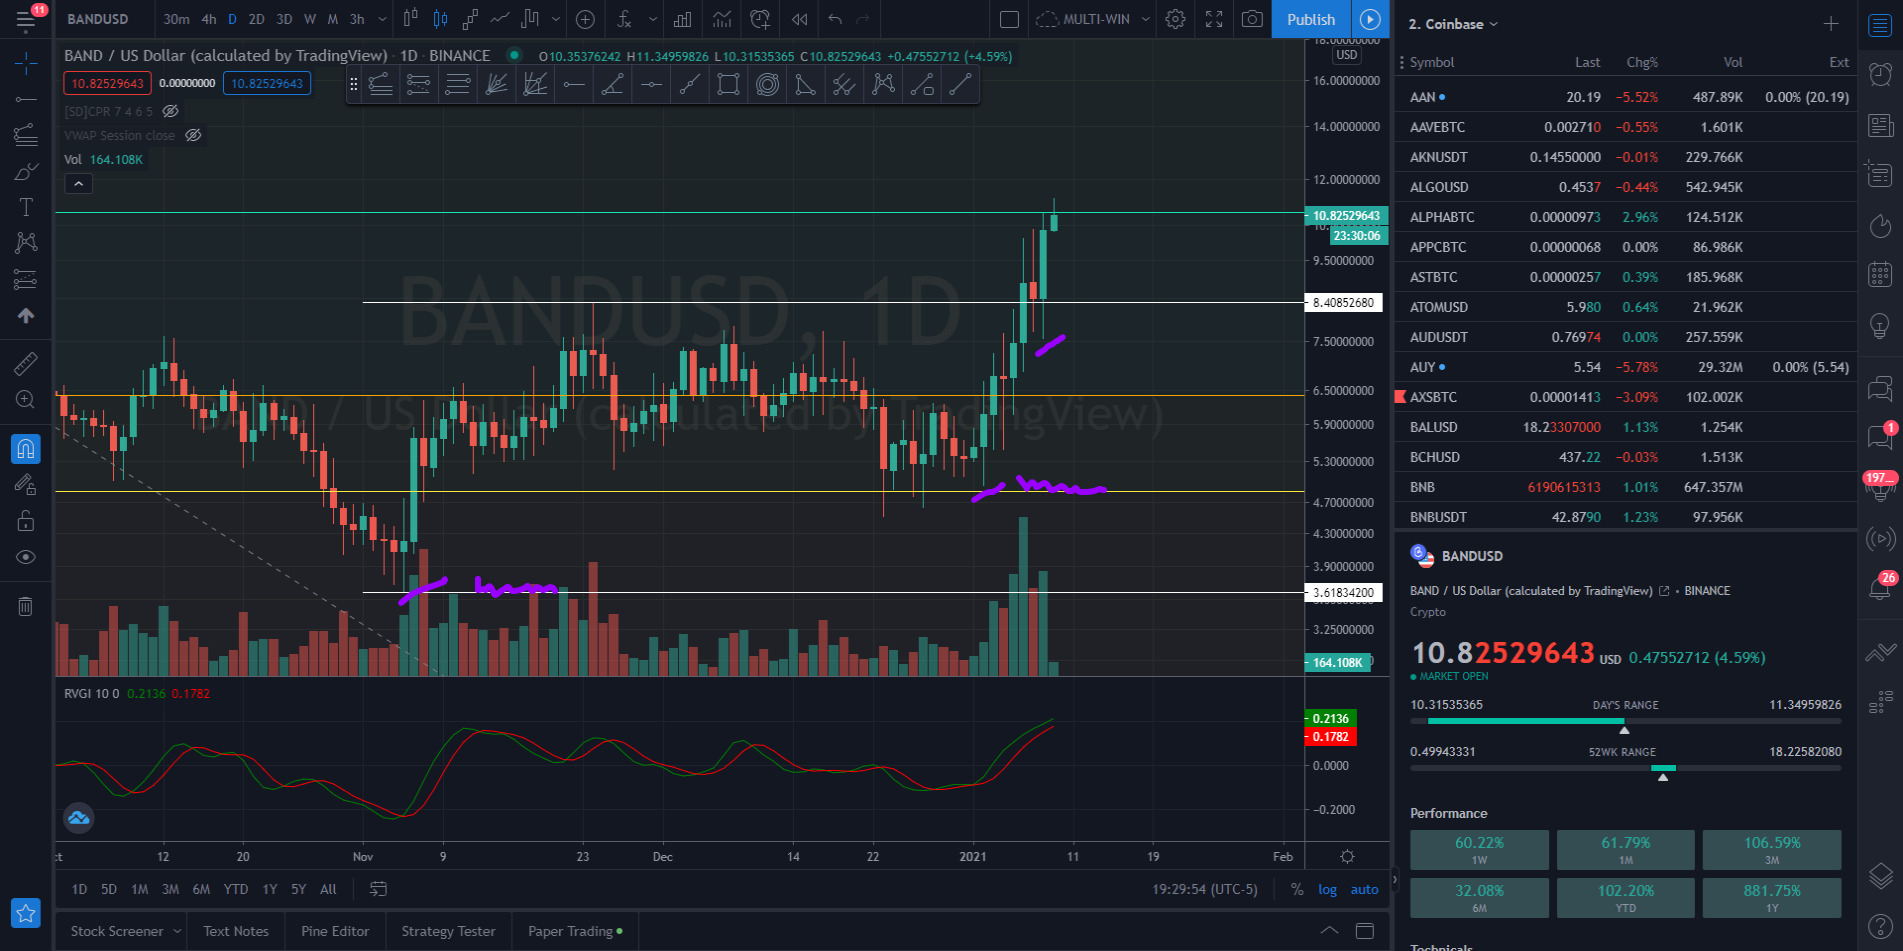1903x951 pixels.
Task: Toggle stay in drawing mode
Action: click(26, 485)
